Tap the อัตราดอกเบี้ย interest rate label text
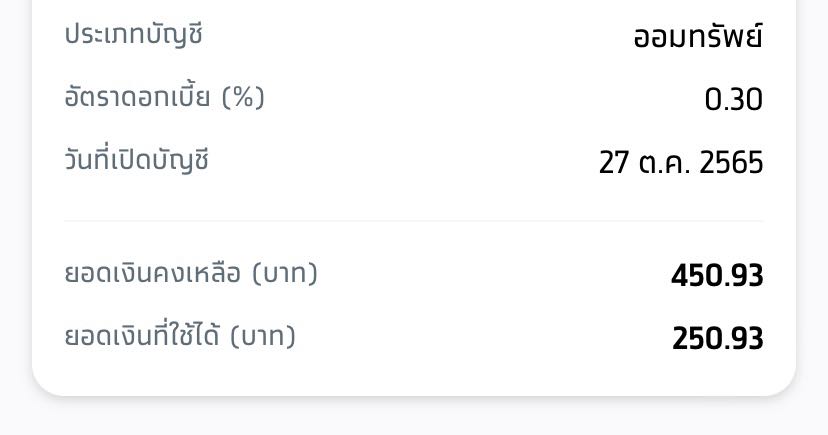 point(137,97)
